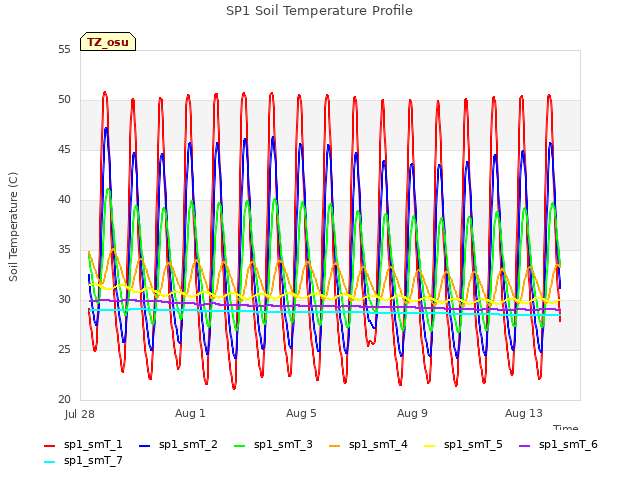Click the Aug 1 x-axis label
Viewport: 640px width, 480px height.
[x=190, y=413]
